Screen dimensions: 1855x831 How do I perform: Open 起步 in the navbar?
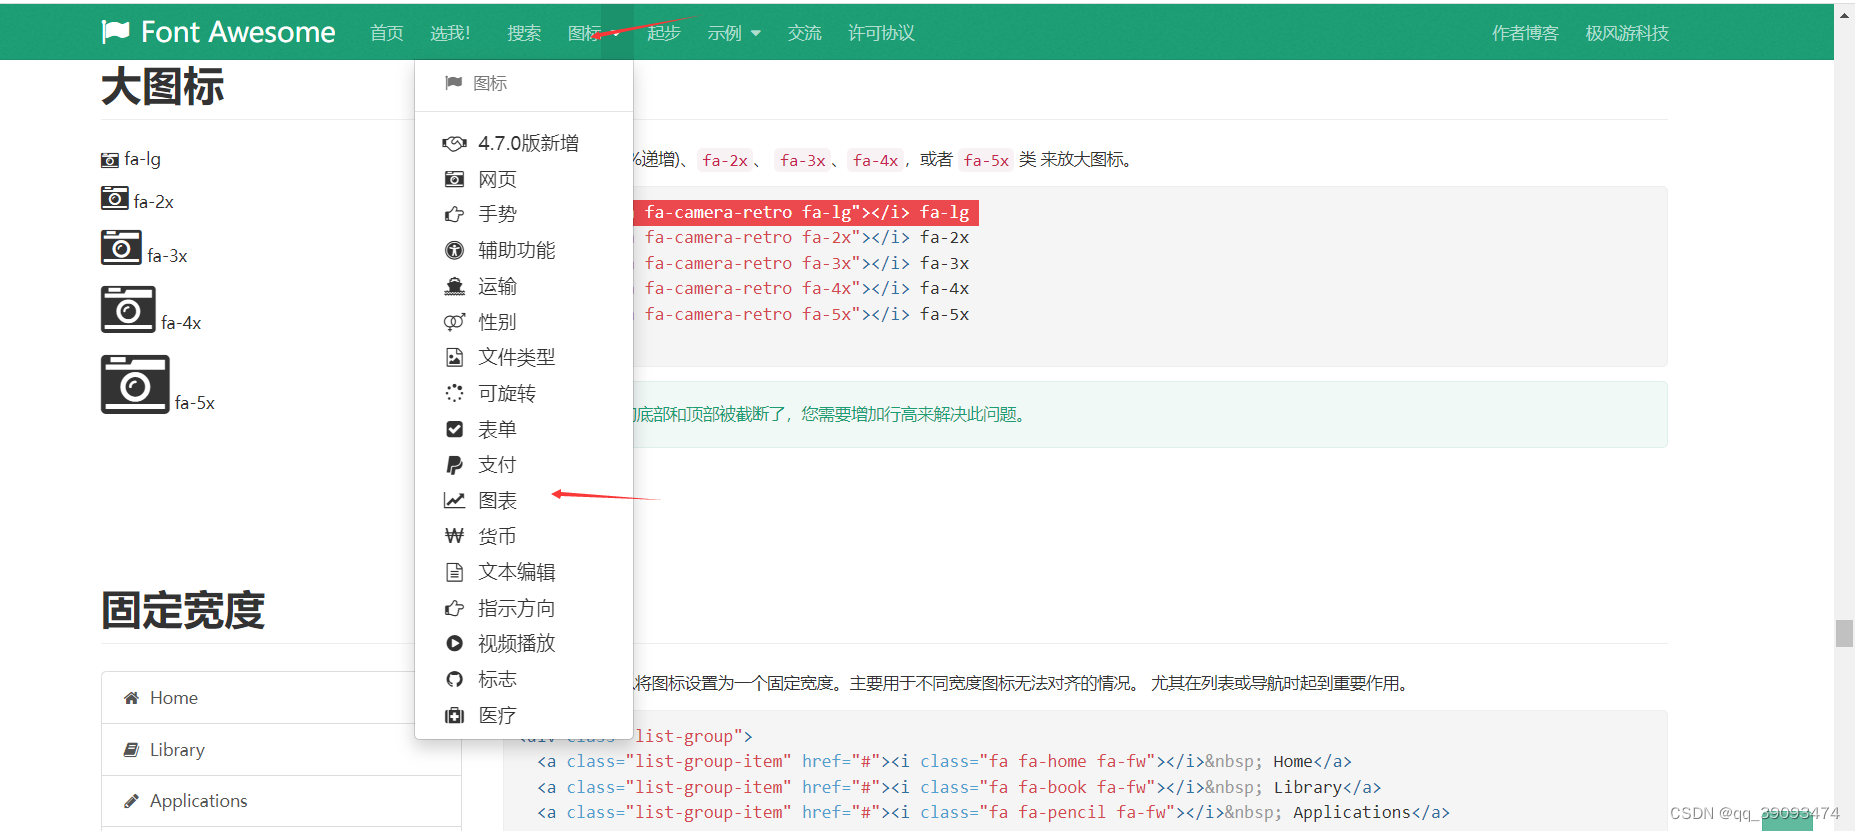pyautogui.click(x=664, y=33)
